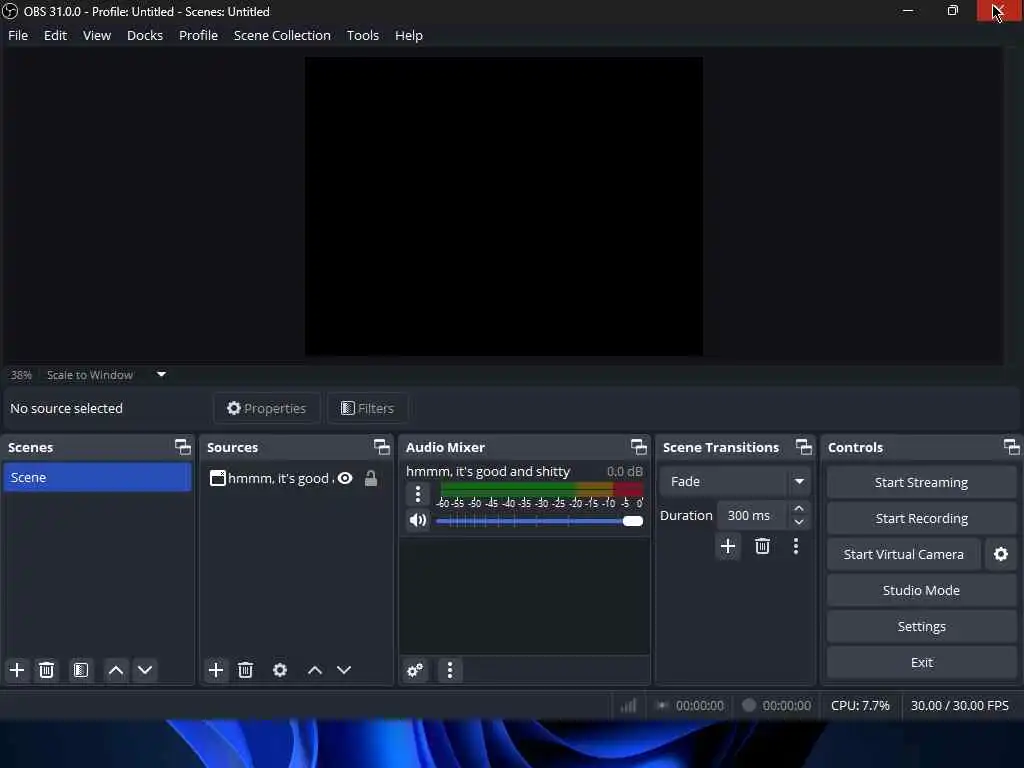Decrease transition duration with down arrow

[799, 522]
